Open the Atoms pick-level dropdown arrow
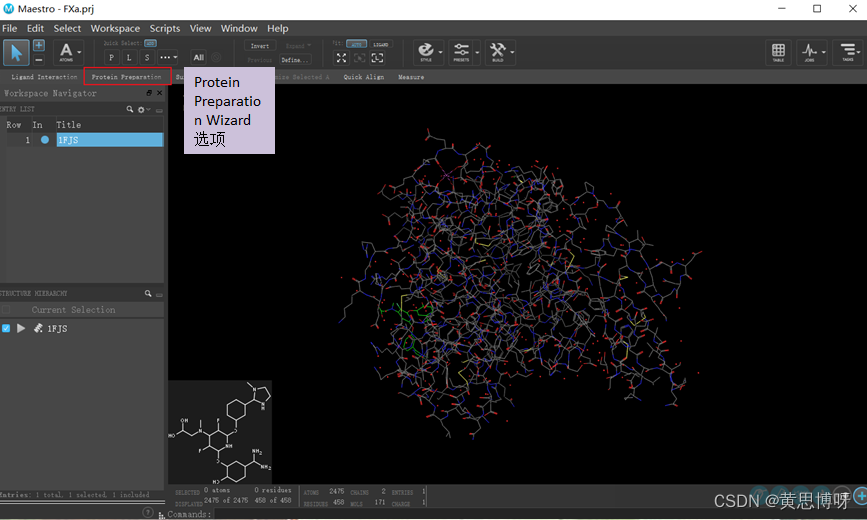Screen dimensions: 867x520 point(80,53)
